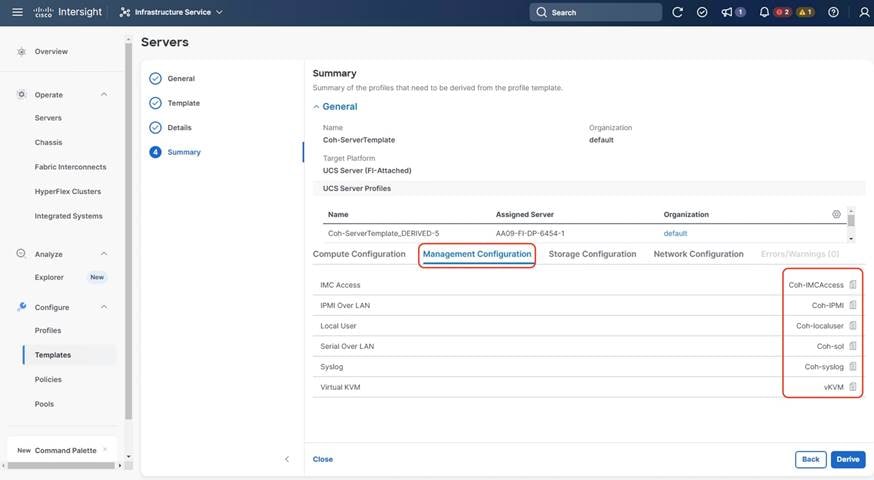Open the tasks checkmark icon in header
The width and height of the screenshot is (874, 480).
pyautogui.click(x=702, y=12)
